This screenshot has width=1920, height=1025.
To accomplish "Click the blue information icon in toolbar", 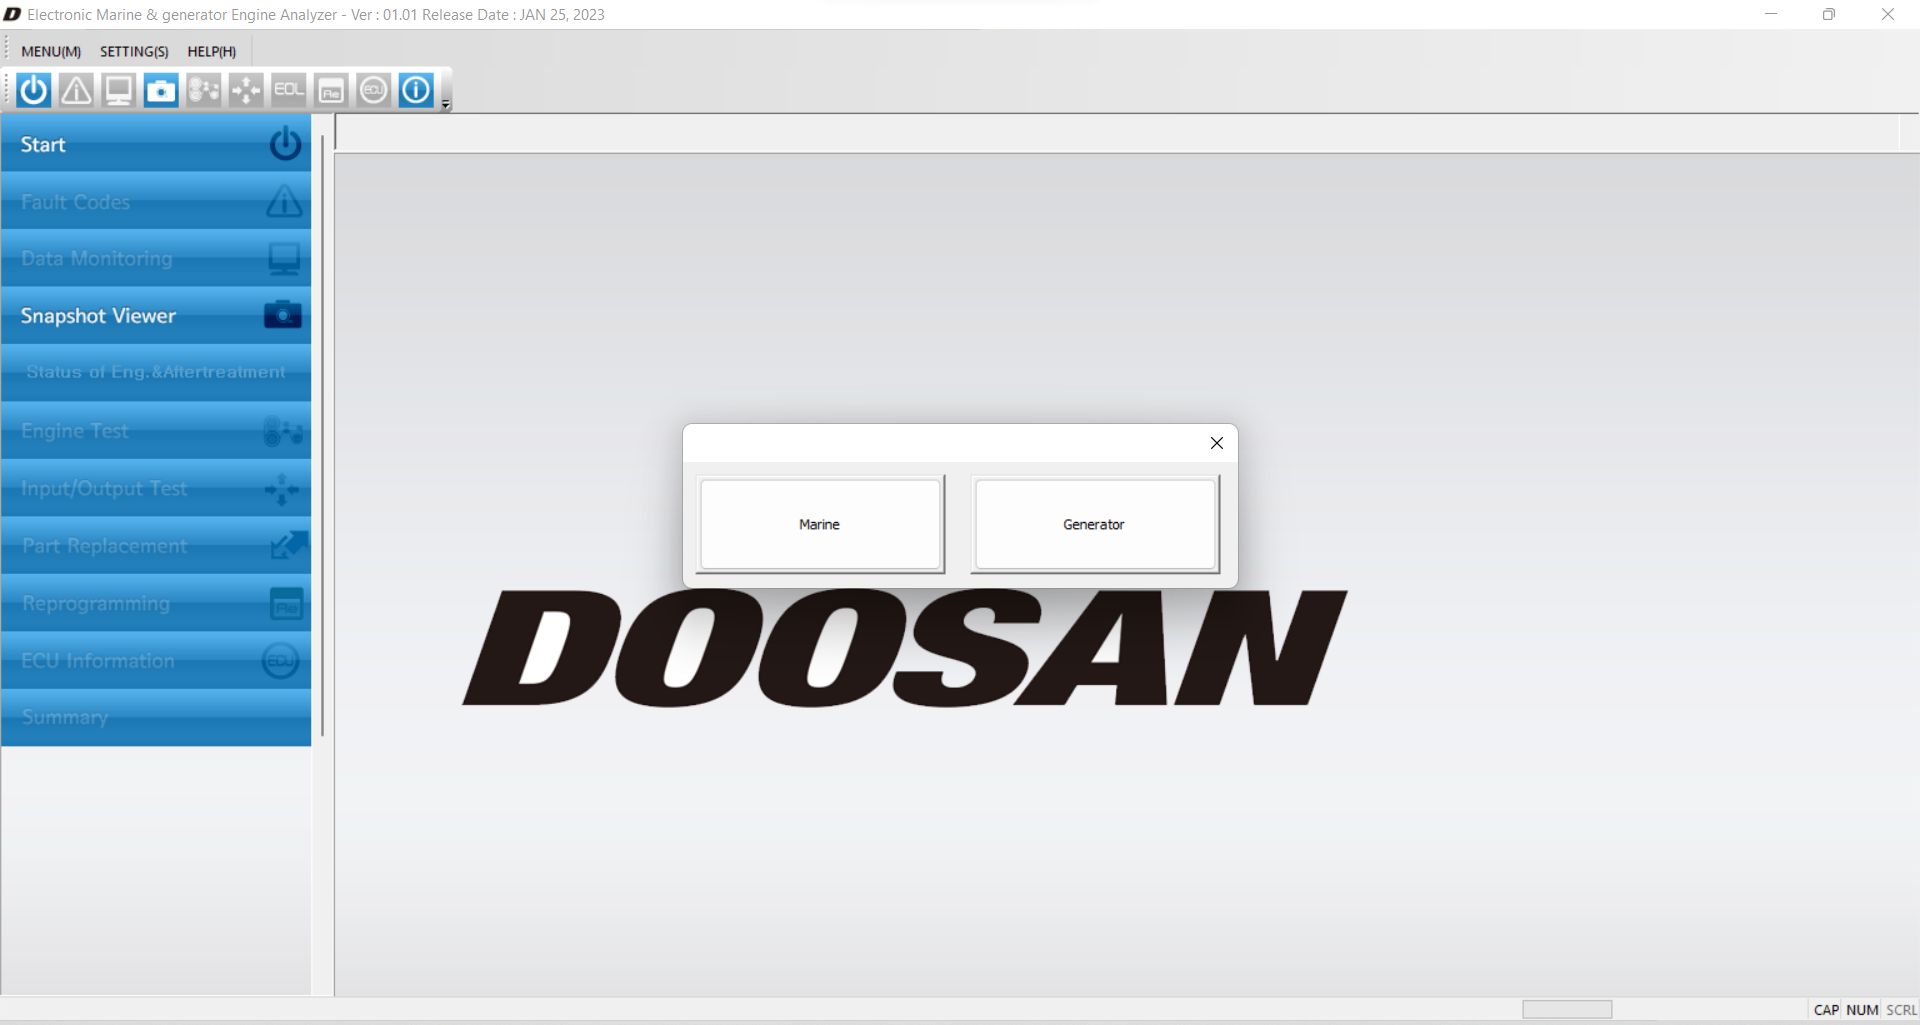I will click(x=416, y=90).
